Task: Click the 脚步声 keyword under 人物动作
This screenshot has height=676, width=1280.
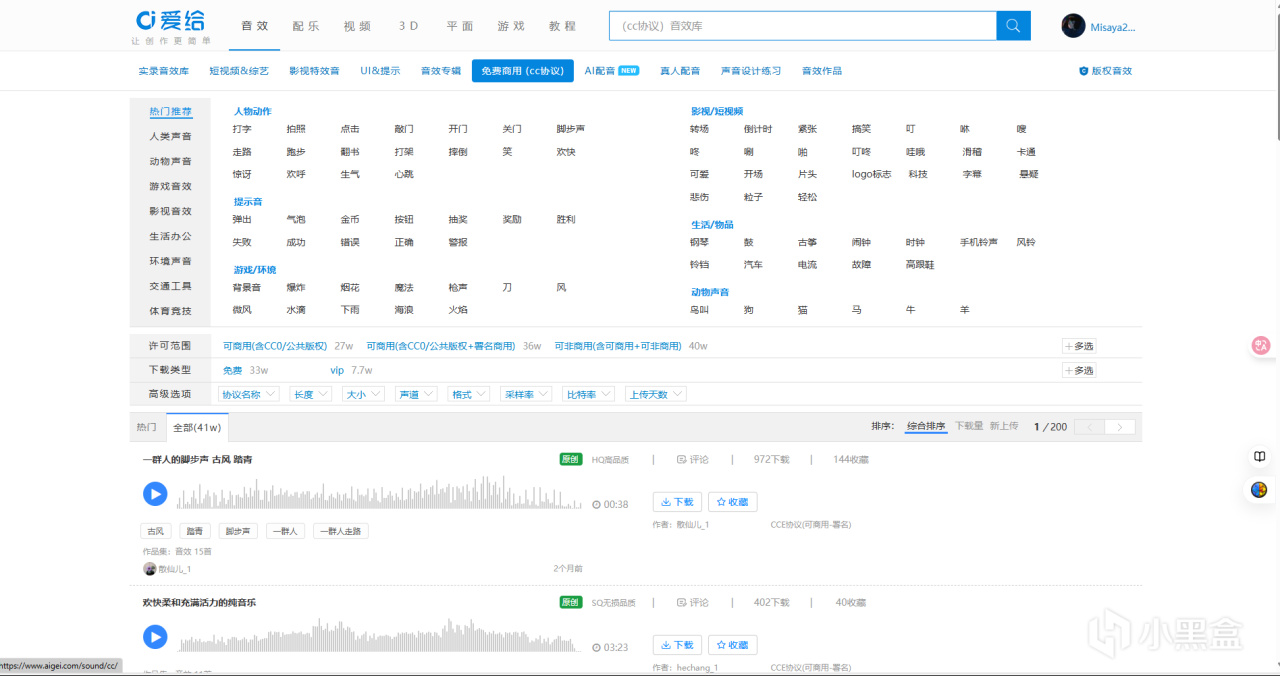Action: coord(571,129)
